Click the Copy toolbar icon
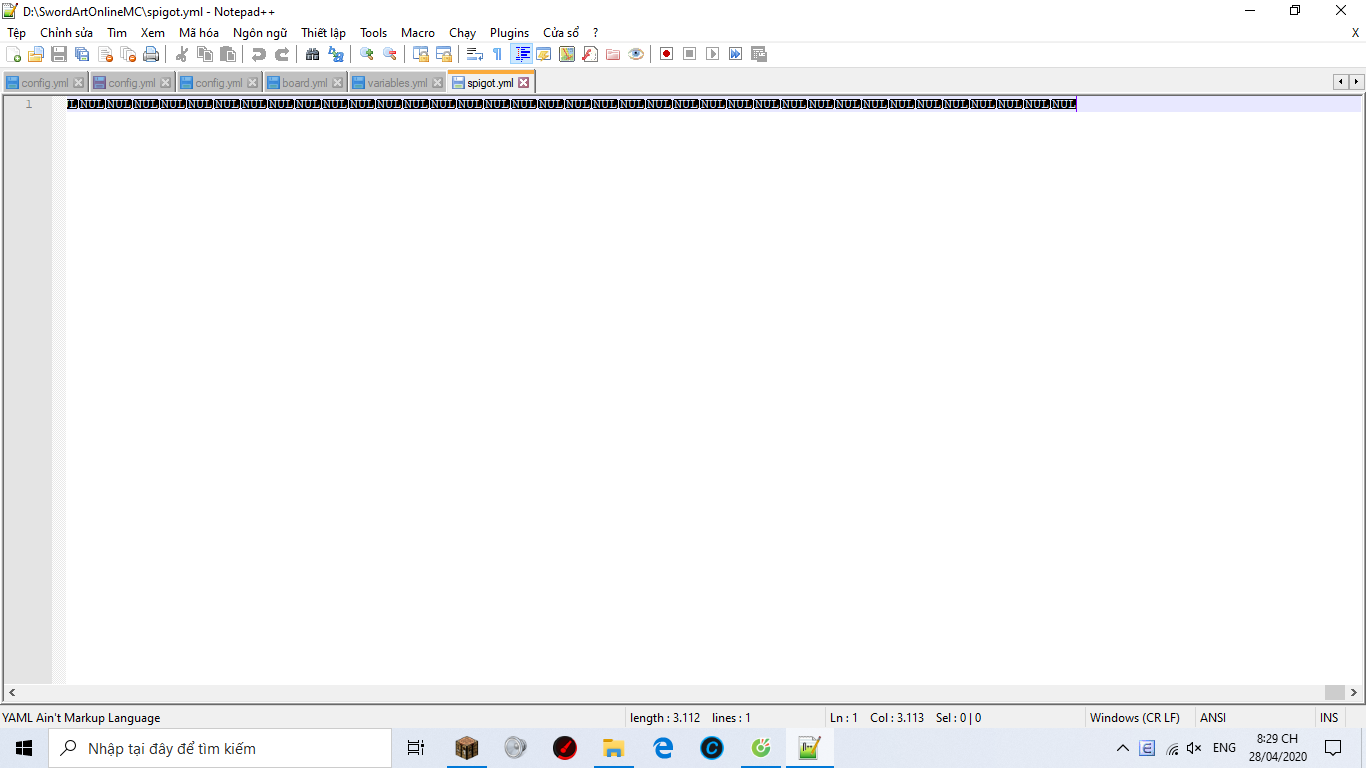The image size is (1366, 768). click(x=205, y=54)
